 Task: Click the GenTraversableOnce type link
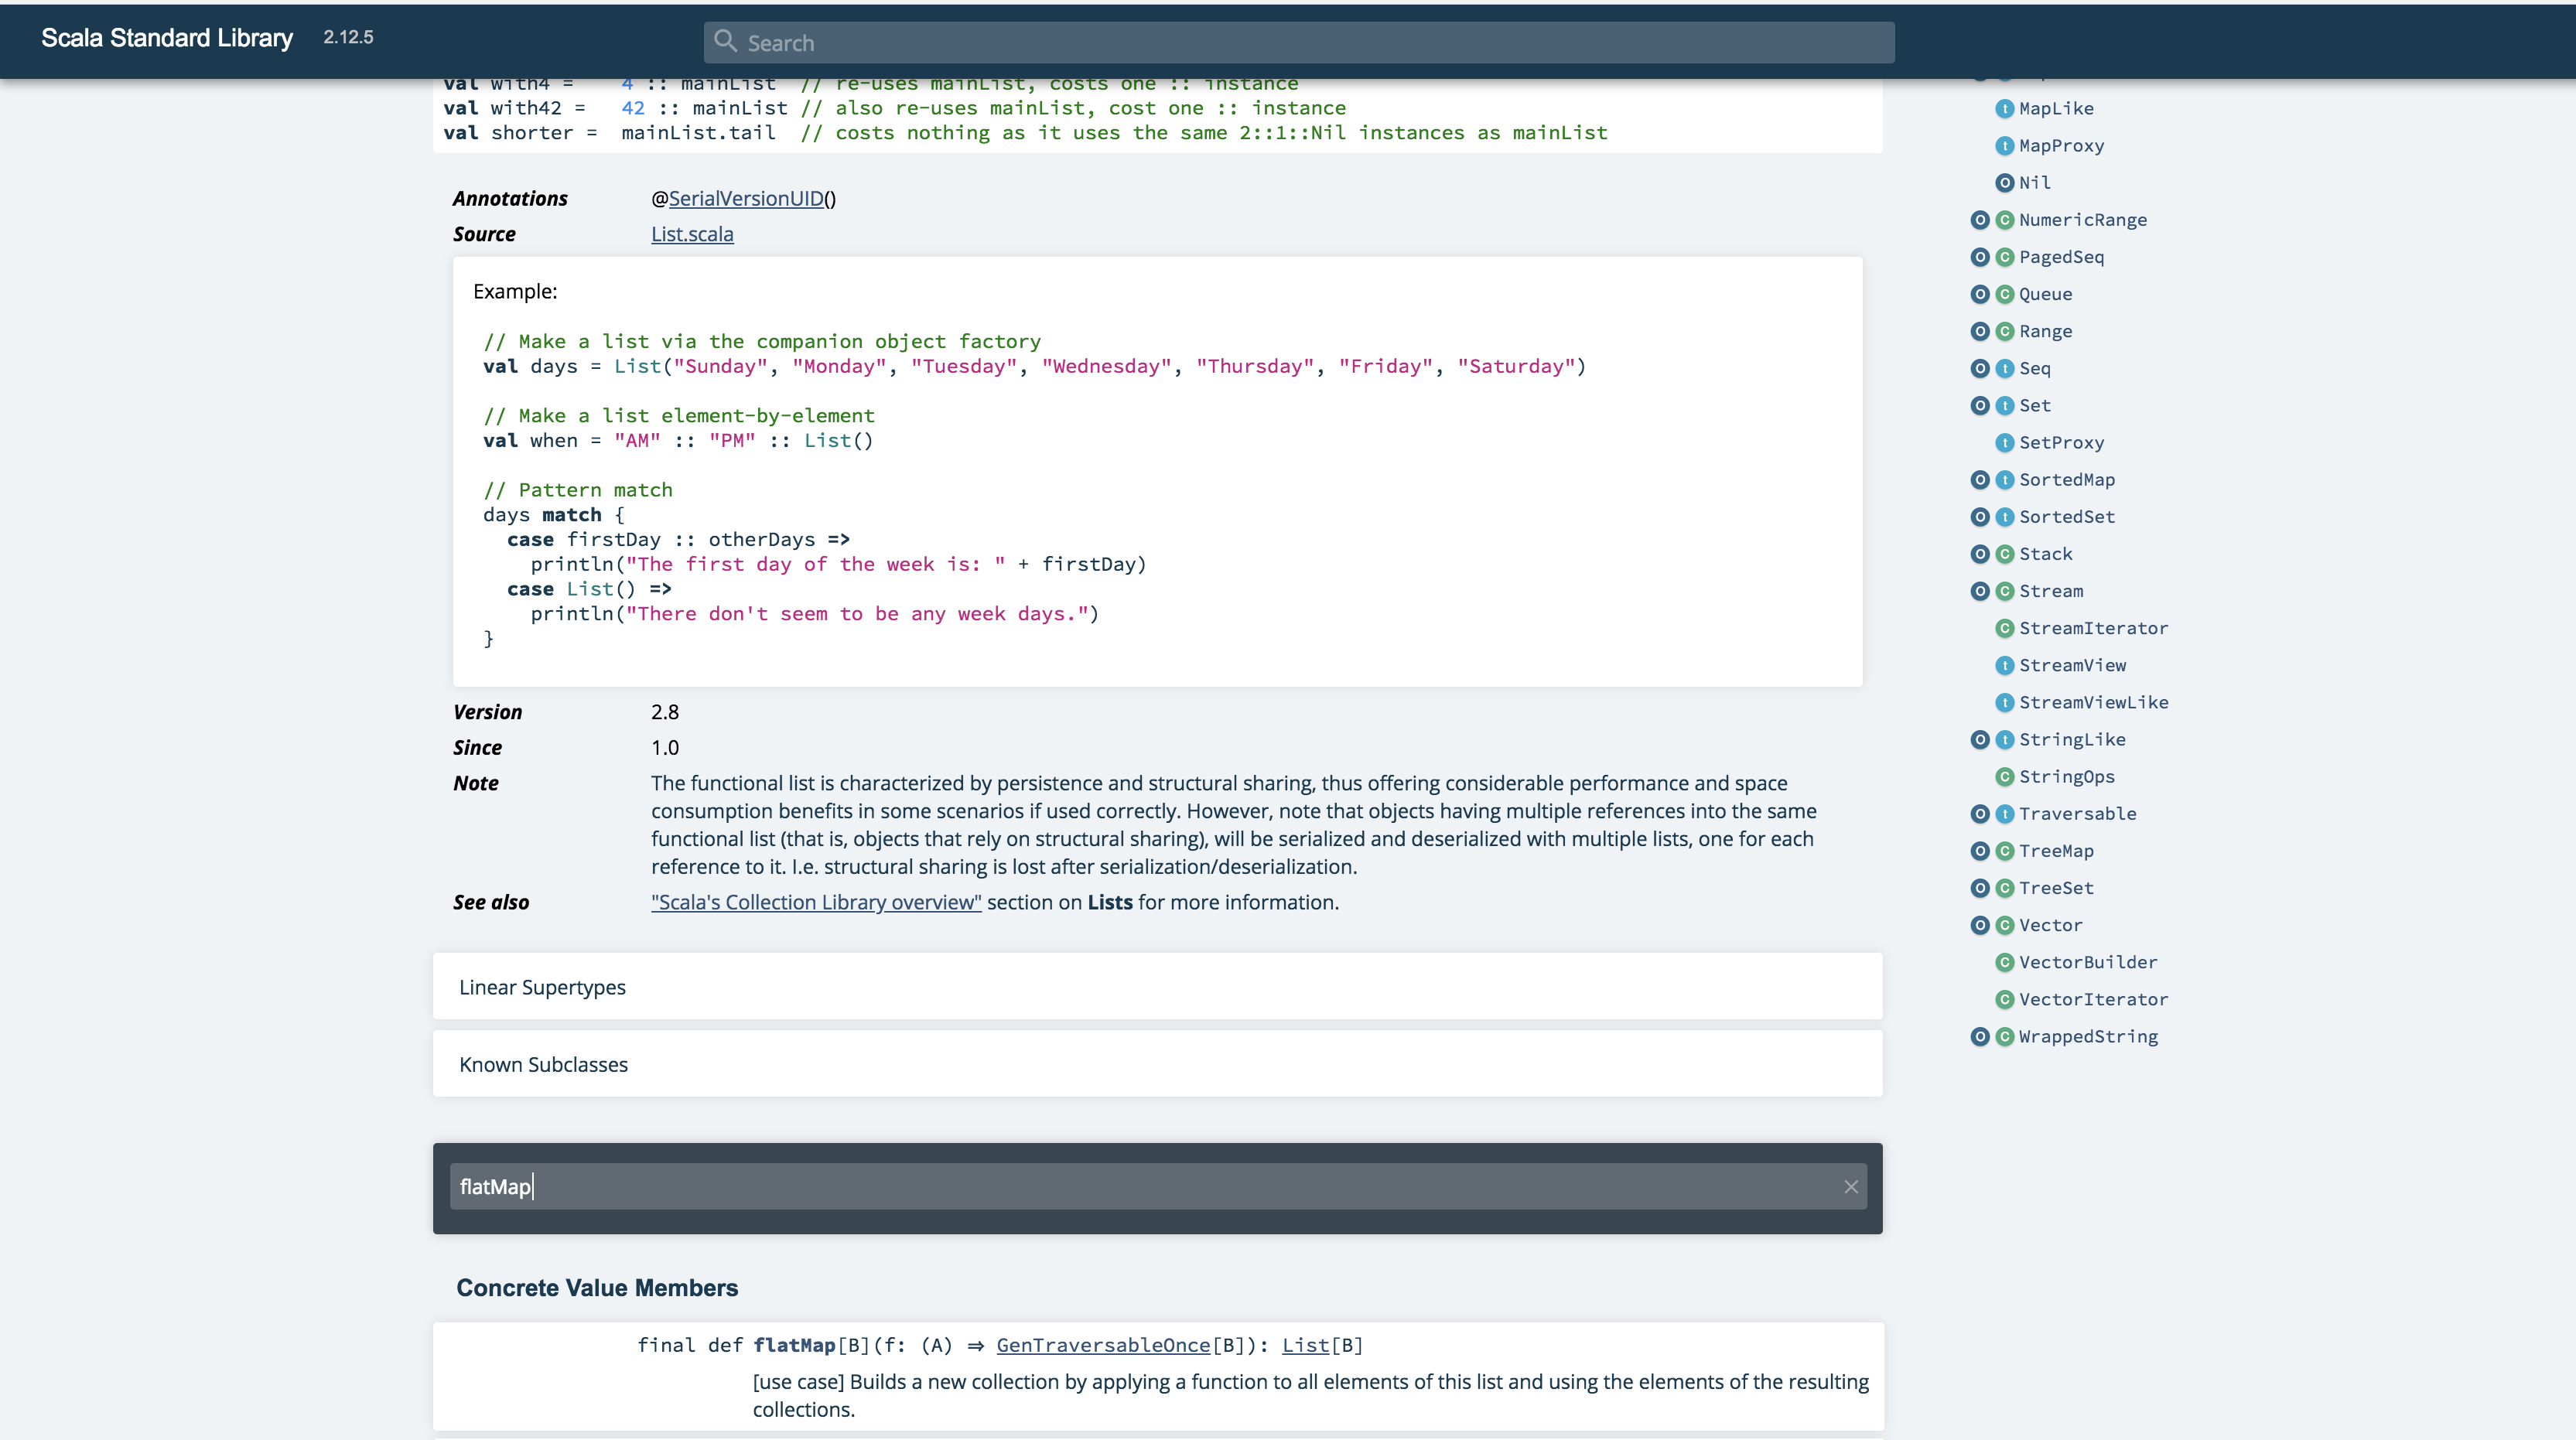coord(1103,1345)
